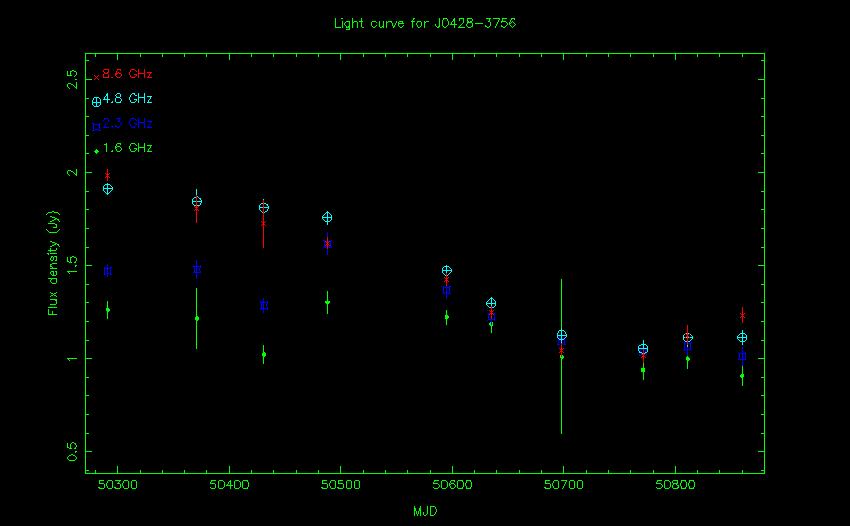This screenshot has height=526, width=850.
Task: Select the "8.6 GHz" legend label
Action: coord(127,74)
